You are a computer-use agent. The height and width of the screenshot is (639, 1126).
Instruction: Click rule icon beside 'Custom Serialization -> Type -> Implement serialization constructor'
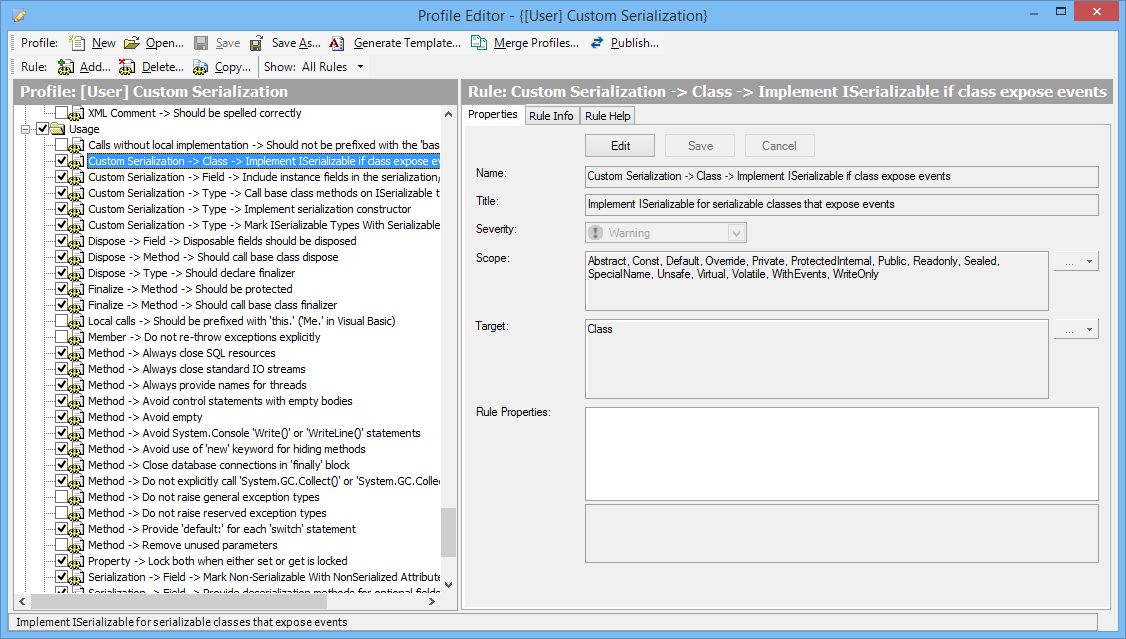(x=75, y=210)
